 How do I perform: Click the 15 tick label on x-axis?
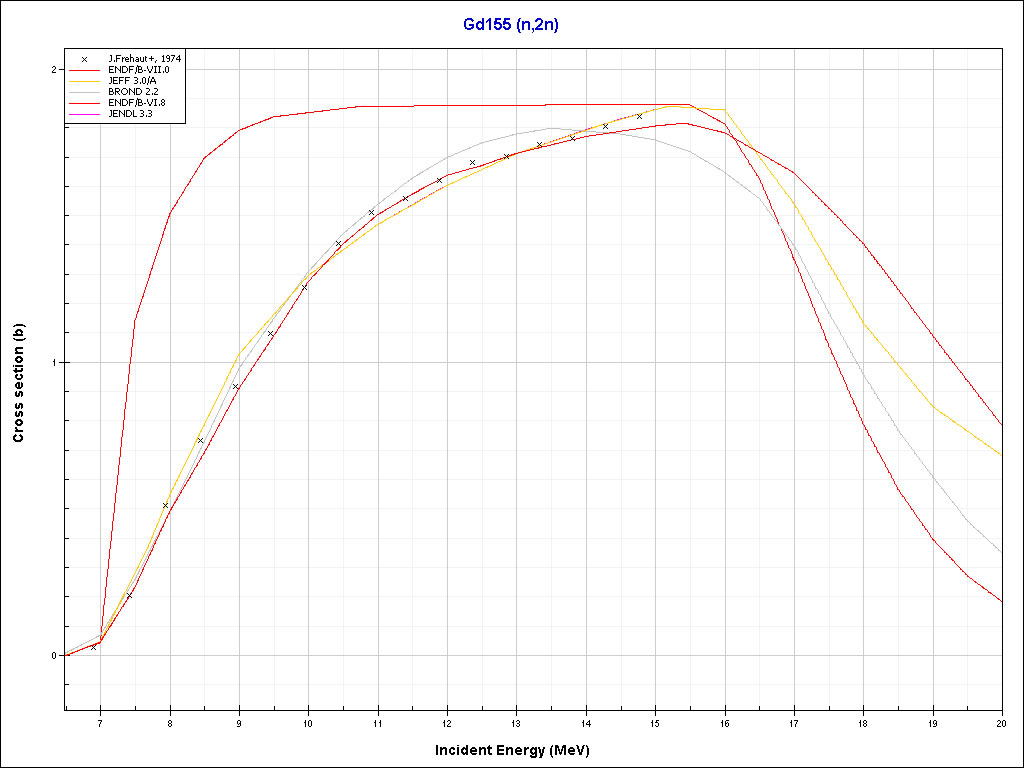pyautogui.click(x=655, y=723)
